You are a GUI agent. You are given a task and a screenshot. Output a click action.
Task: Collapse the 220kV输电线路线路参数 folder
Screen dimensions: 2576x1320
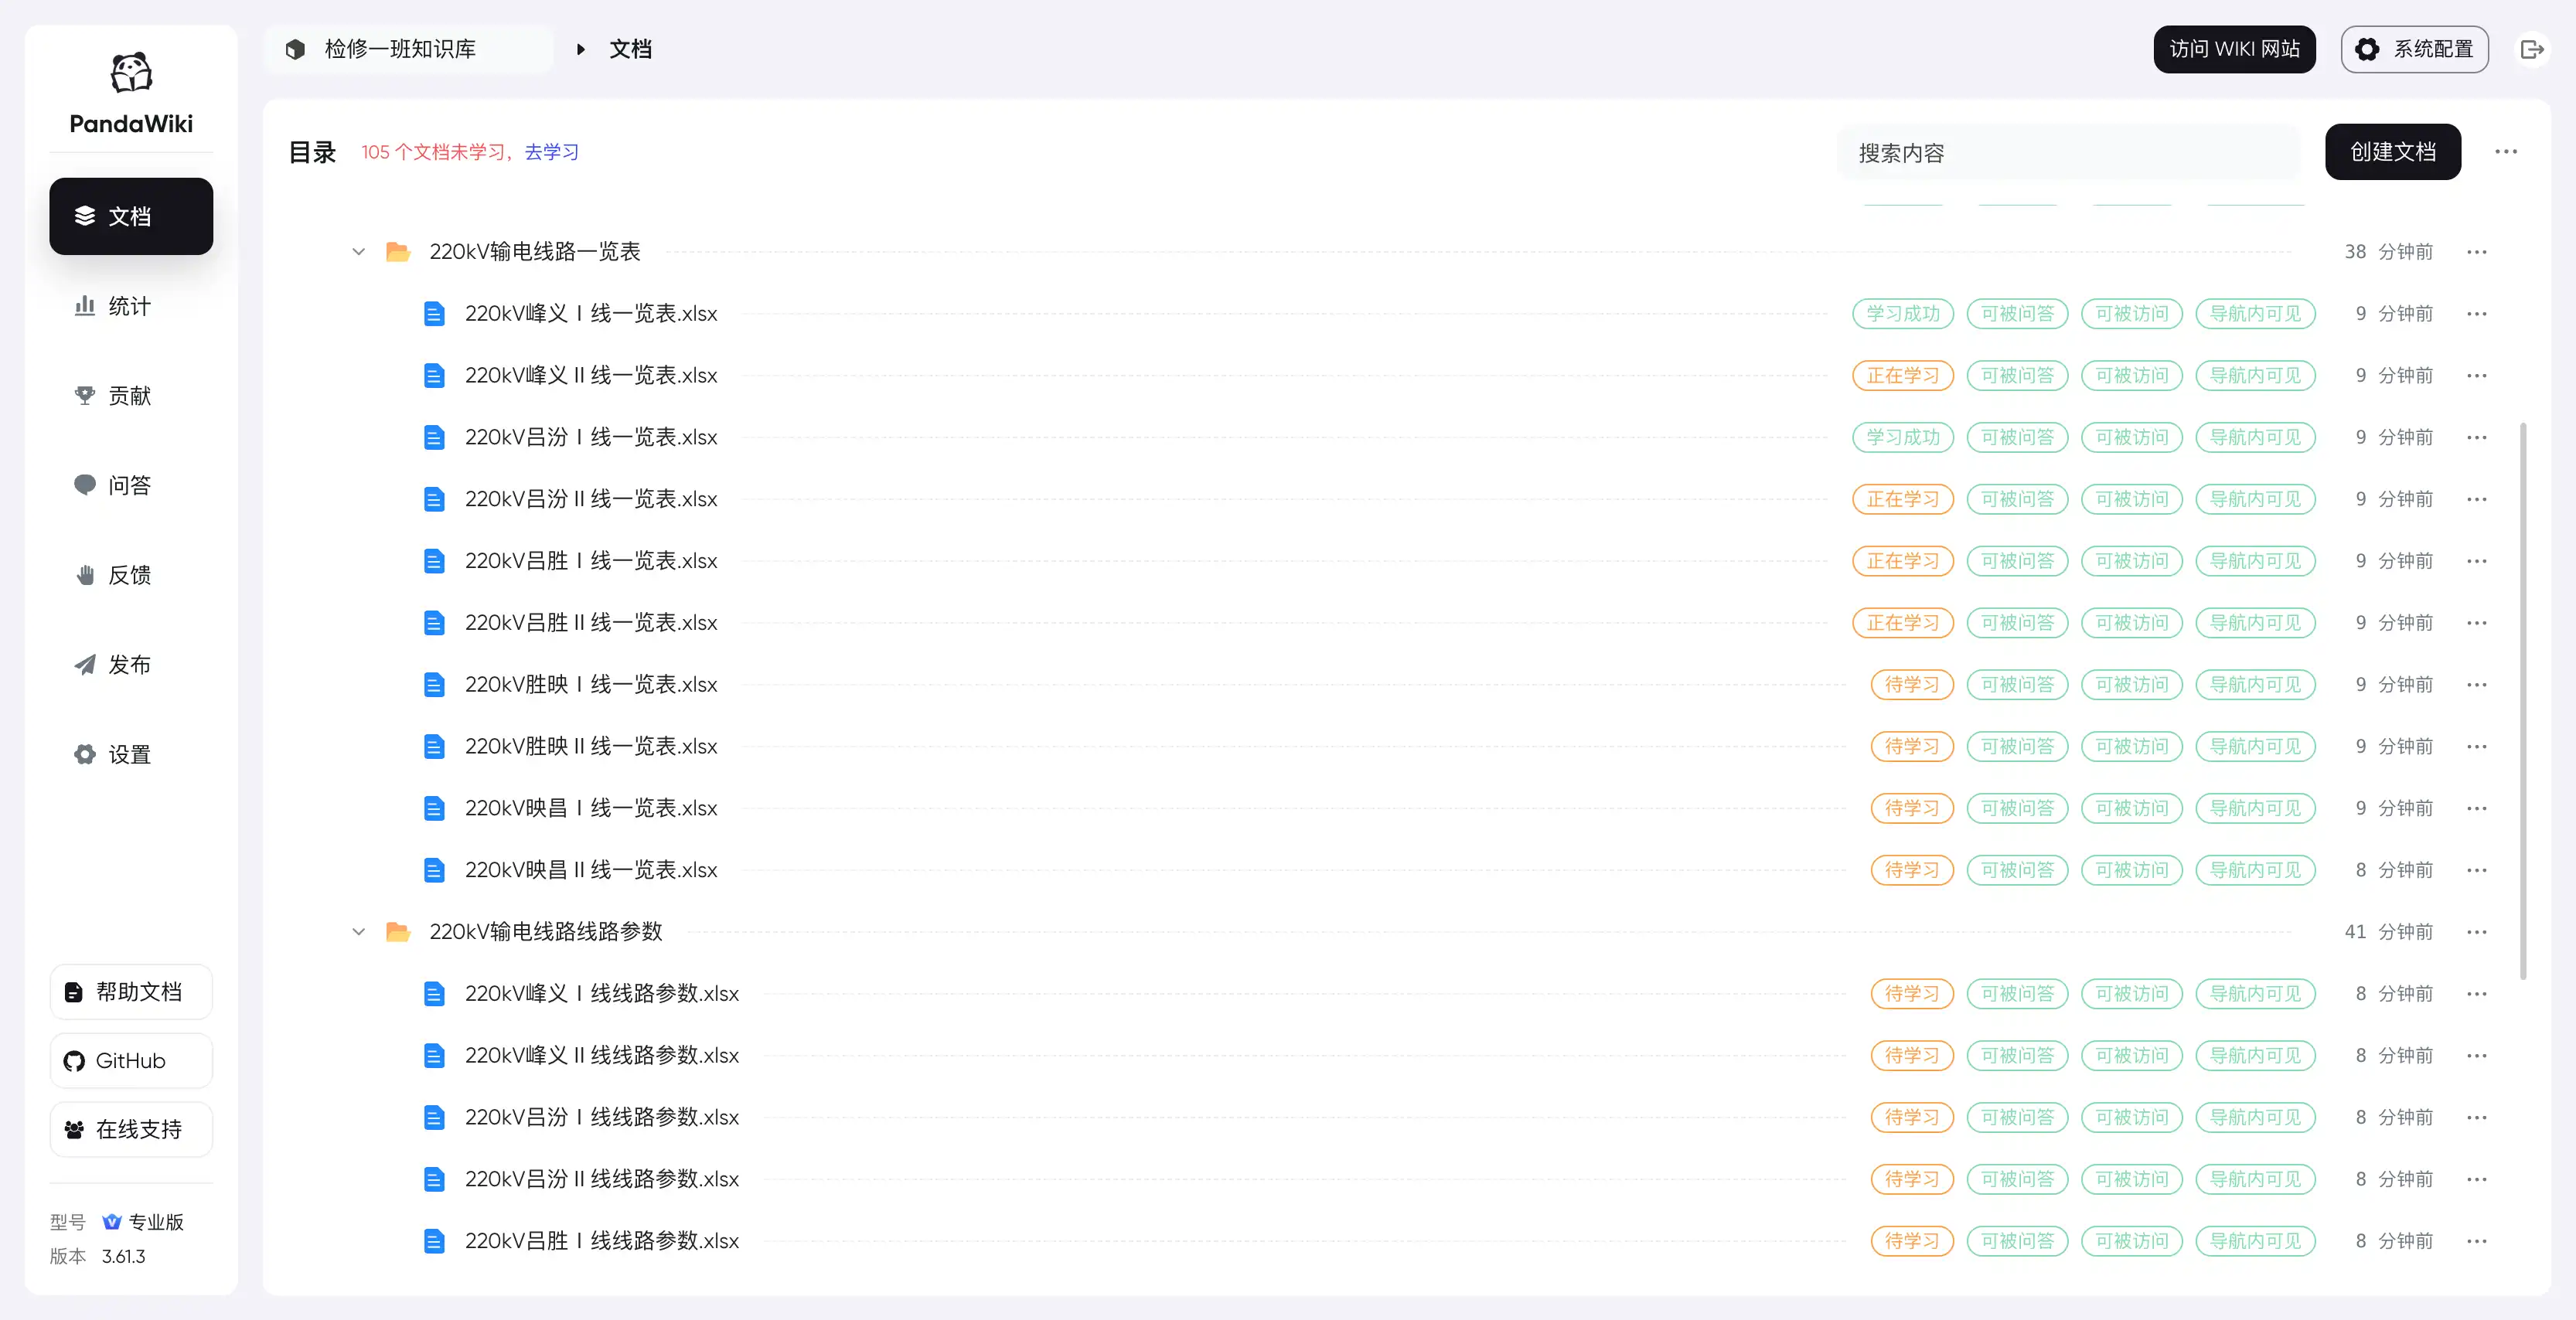tap(358, 931)
